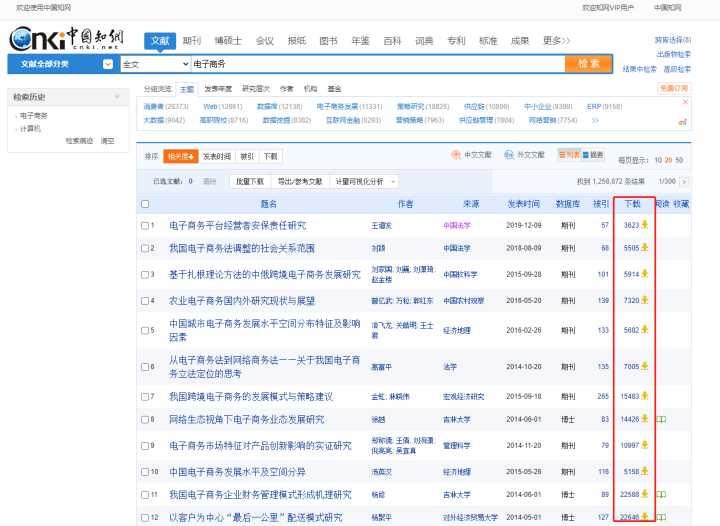Tick checkbox for result row 1

145,225
